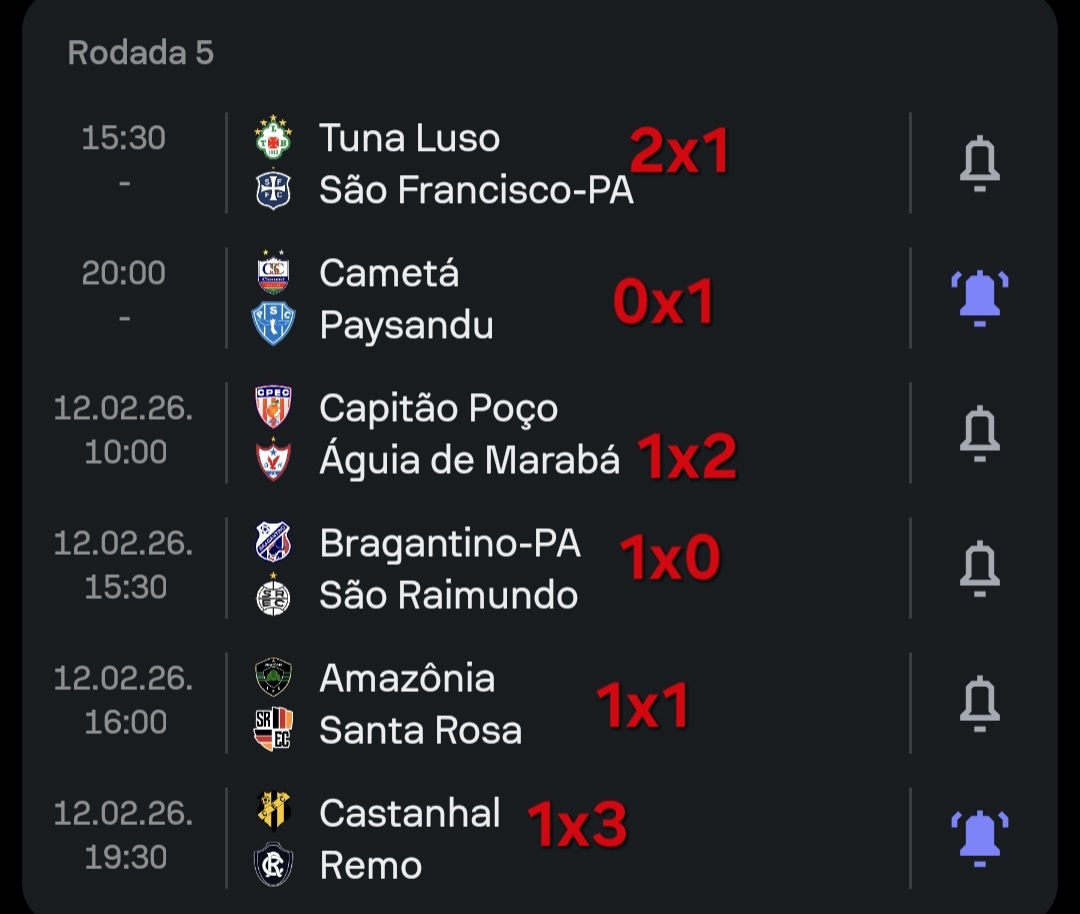
Task: Disable the alert bell for Cametá vs Paysandu
Action: point(979,298)
